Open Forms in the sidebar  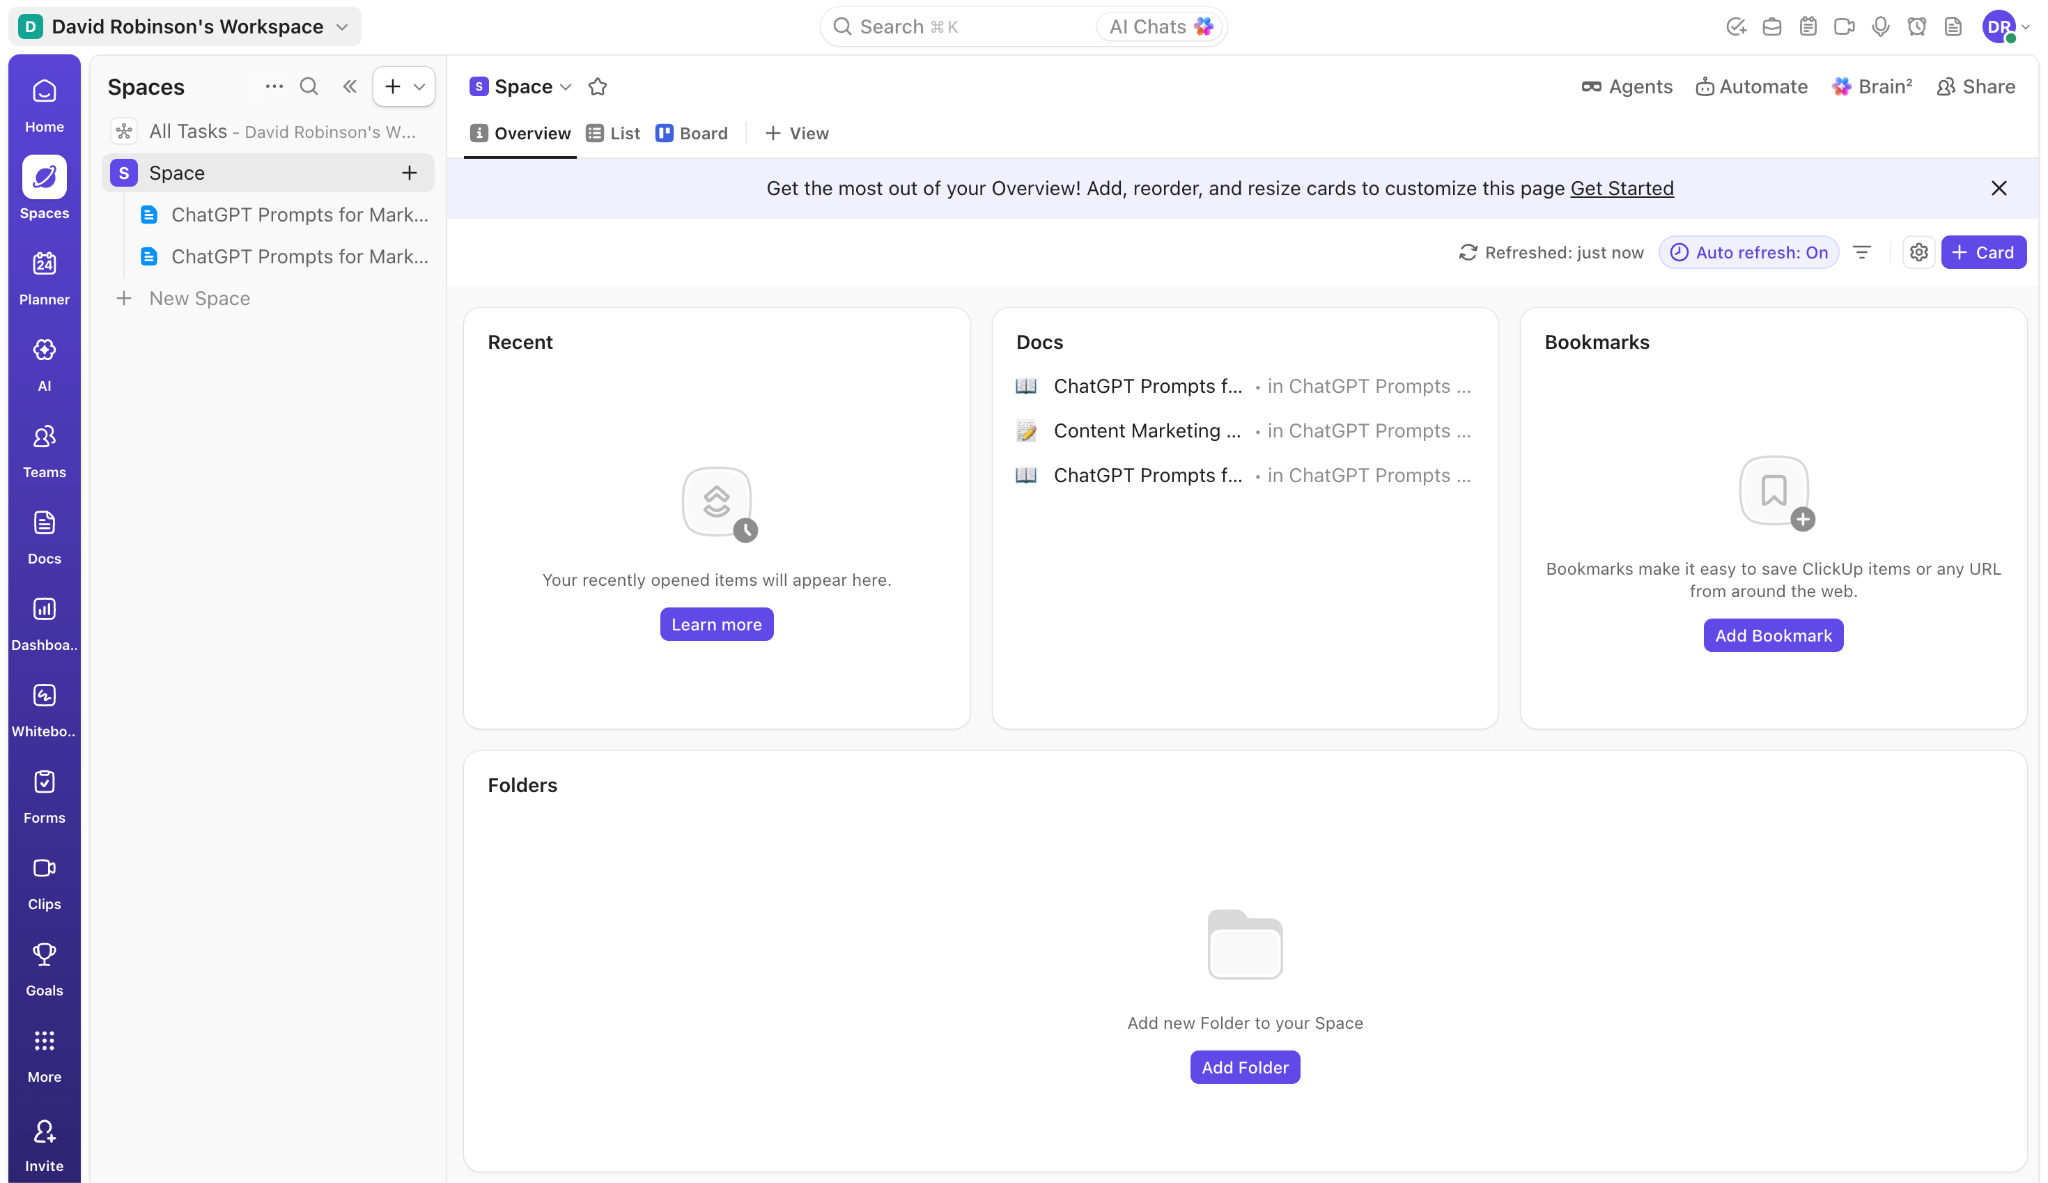coord(44,797)
